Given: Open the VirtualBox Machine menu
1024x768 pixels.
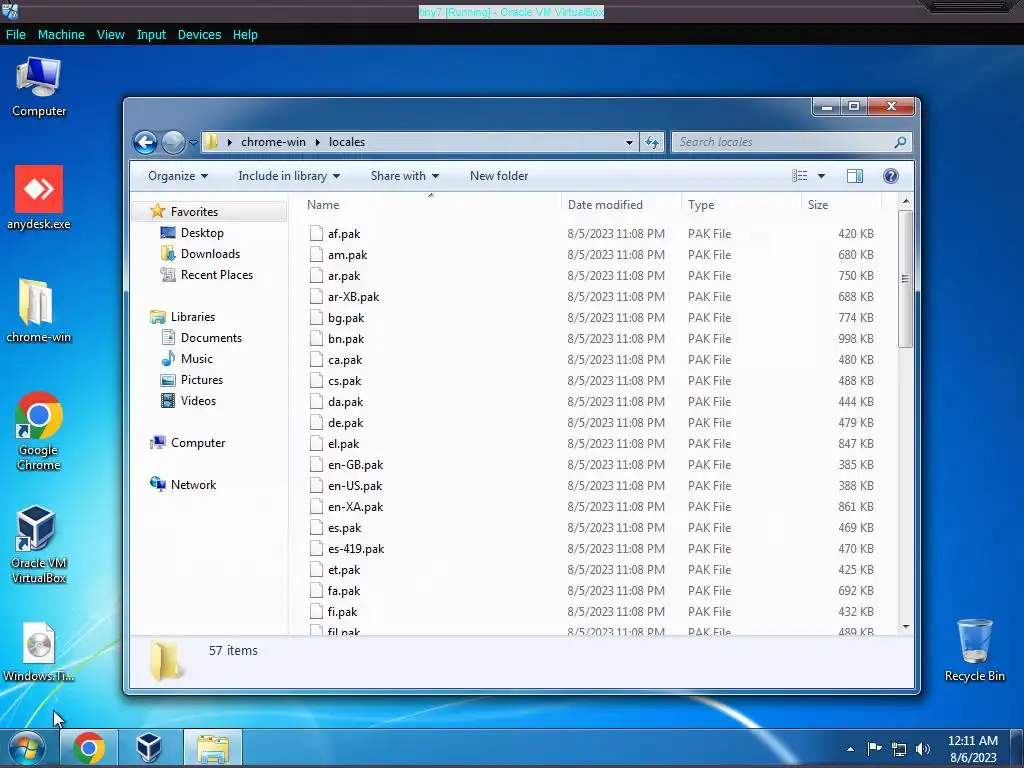Looking at the screenshot, I should (61, 35).
